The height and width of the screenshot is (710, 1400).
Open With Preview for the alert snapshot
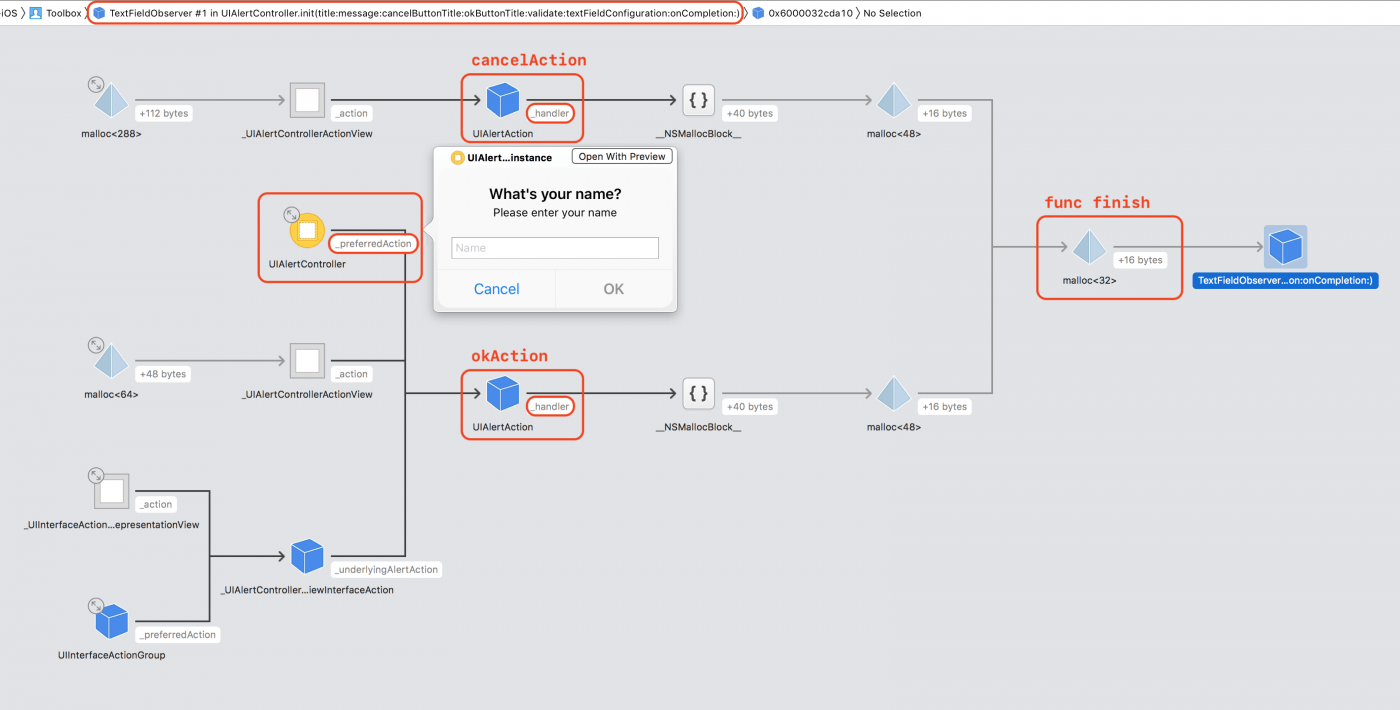[621, 156]
